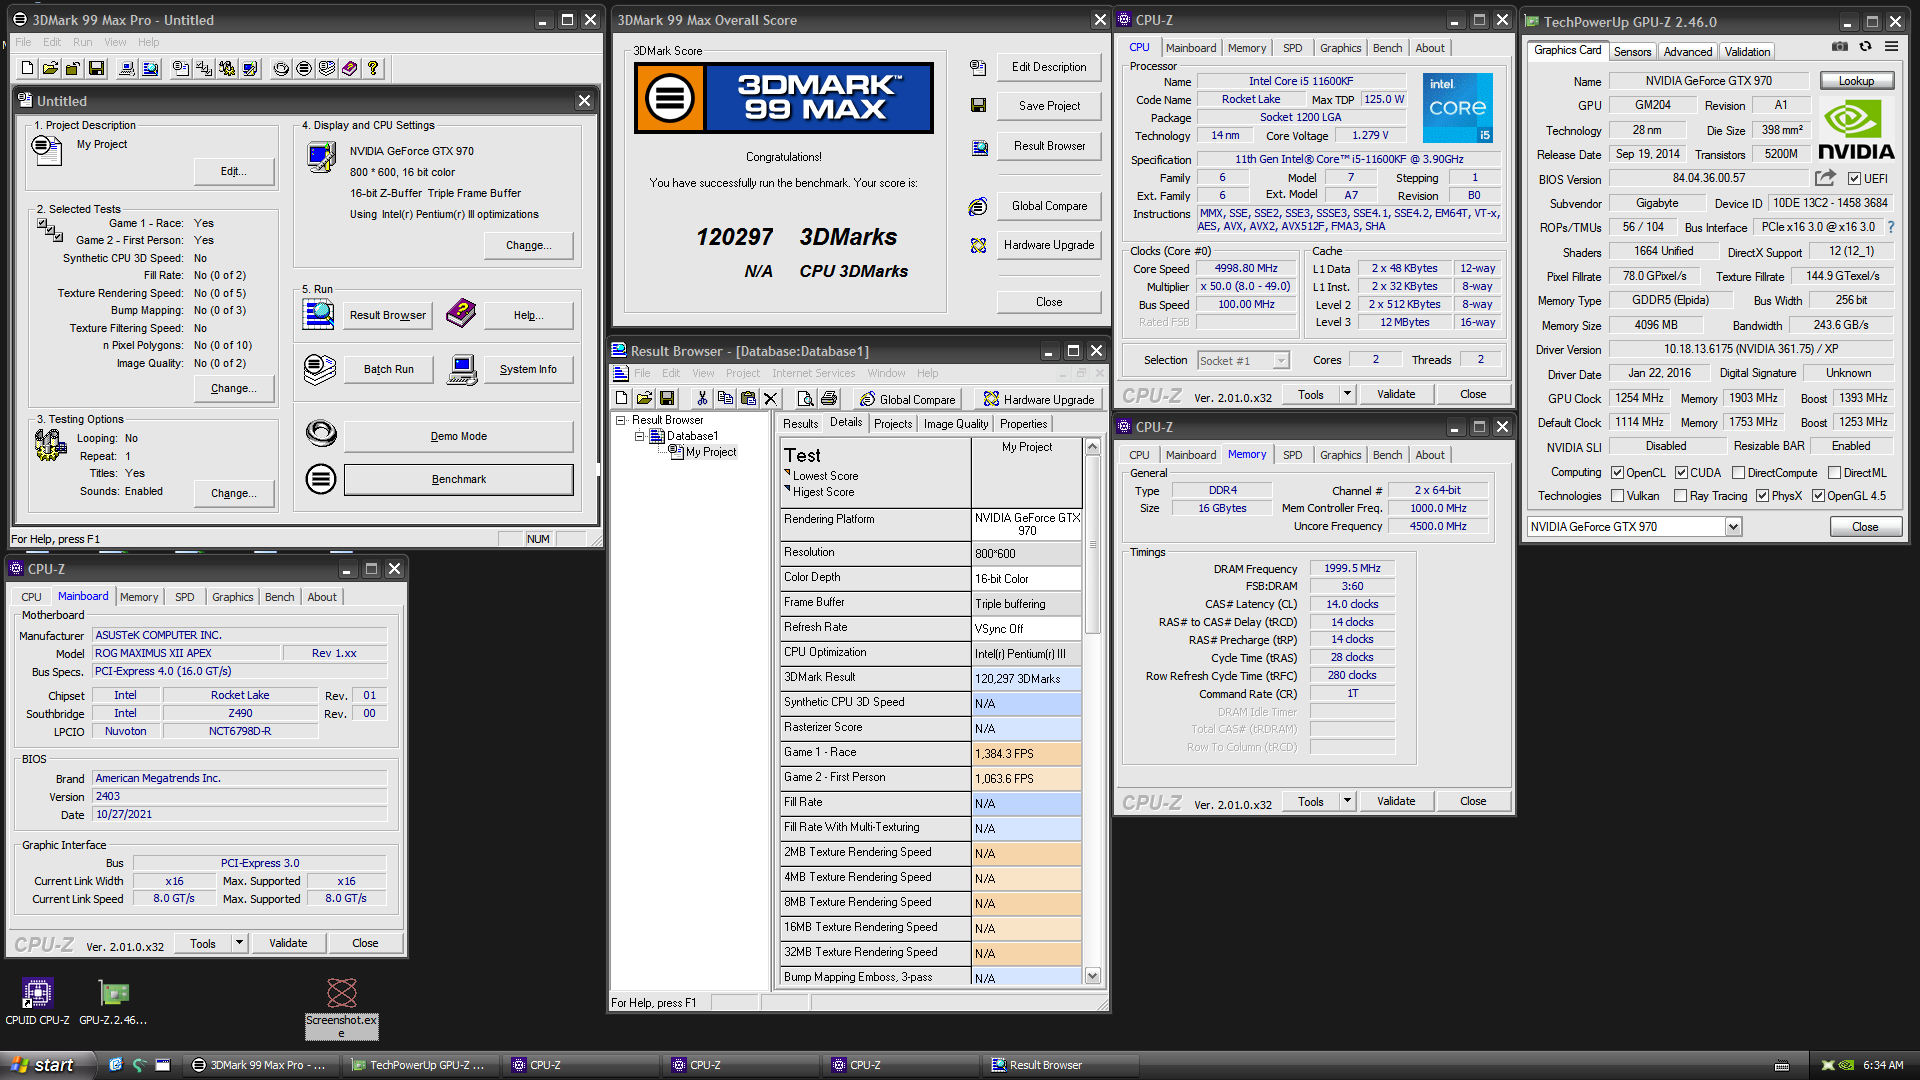1920x1080 pixels.
Task: Expand the Lowest Score row marker
Action: click(x=787, y=474)
